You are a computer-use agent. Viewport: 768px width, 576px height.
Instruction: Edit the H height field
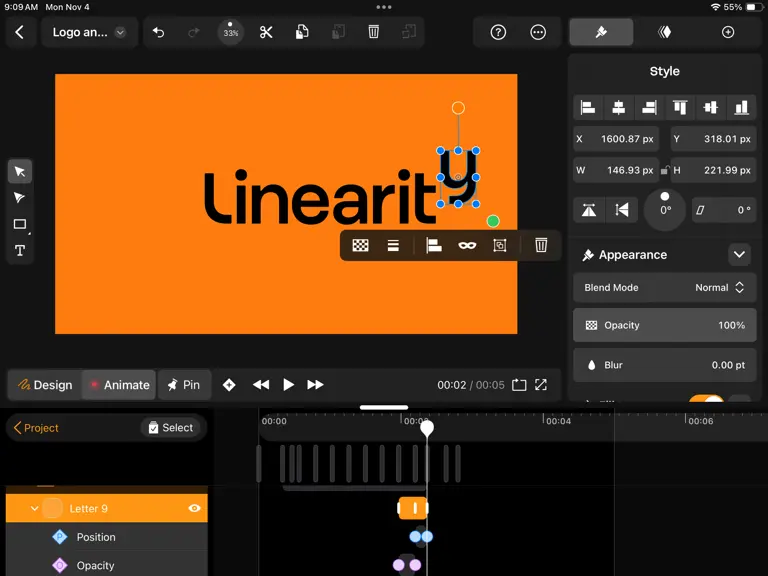click(x=714, y=170)
